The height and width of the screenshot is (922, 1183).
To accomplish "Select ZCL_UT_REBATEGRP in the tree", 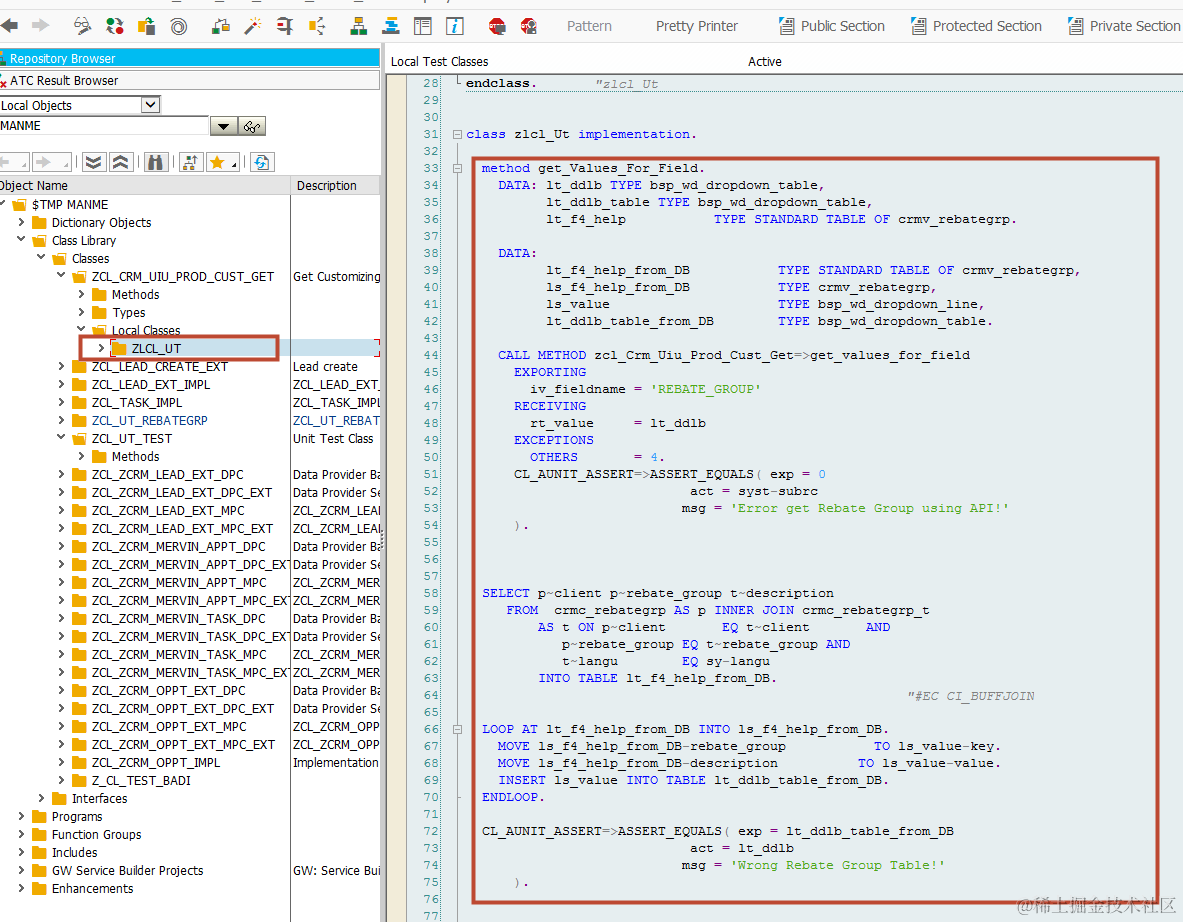I will (x=149, y=420).
